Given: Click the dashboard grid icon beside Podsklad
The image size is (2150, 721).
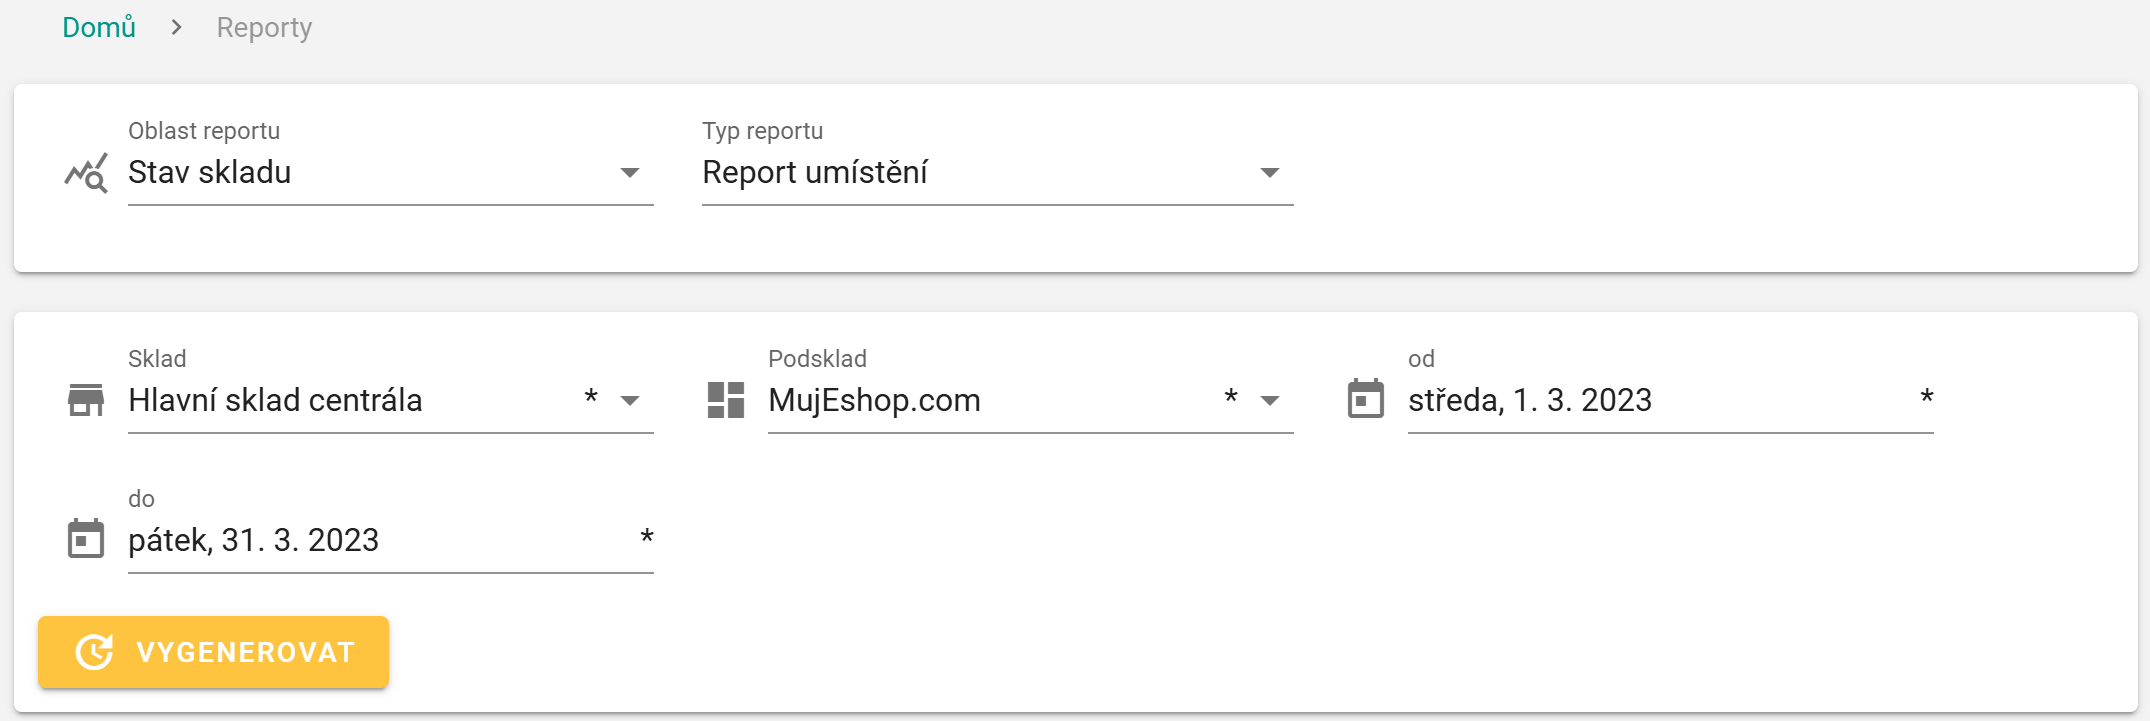Looking at the screenshot, I should point(726,400).
